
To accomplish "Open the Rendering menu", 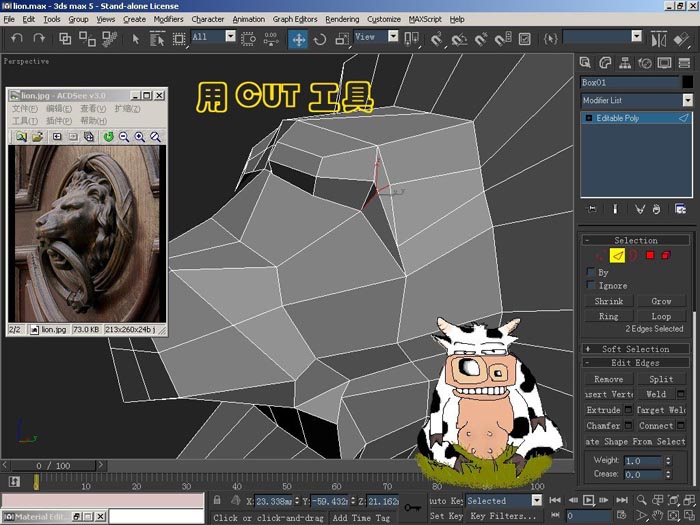I will point(342,19).
